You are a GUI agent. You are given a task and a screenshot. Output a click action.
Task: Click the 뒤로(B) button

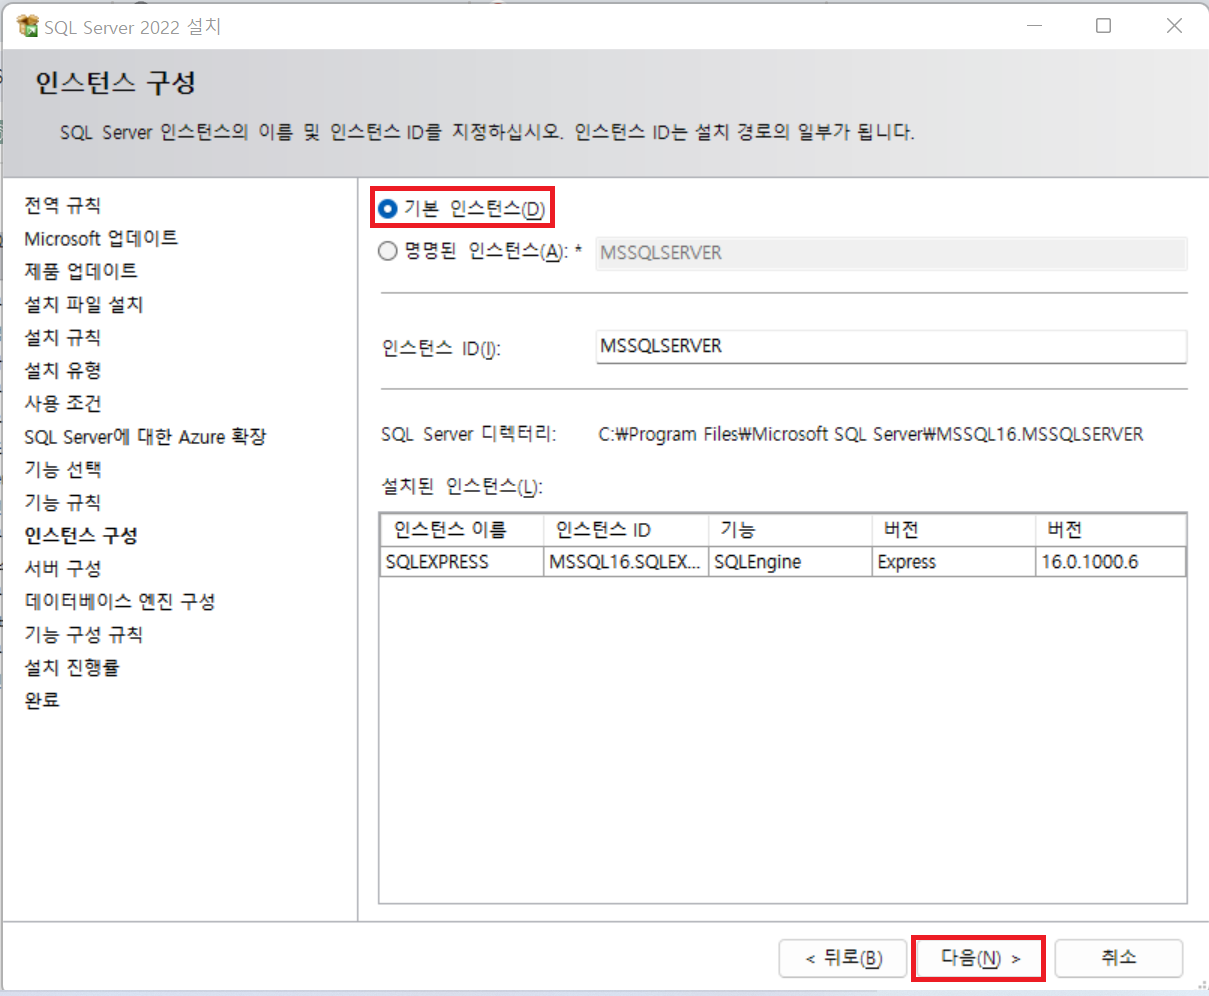pos(843,958)
